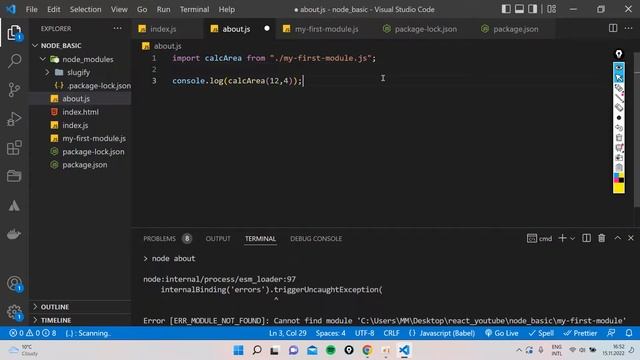Viewport: 640px width, 360px height.
Task: Switch to the package.json editor tab
Action: [x=516, y=29]
